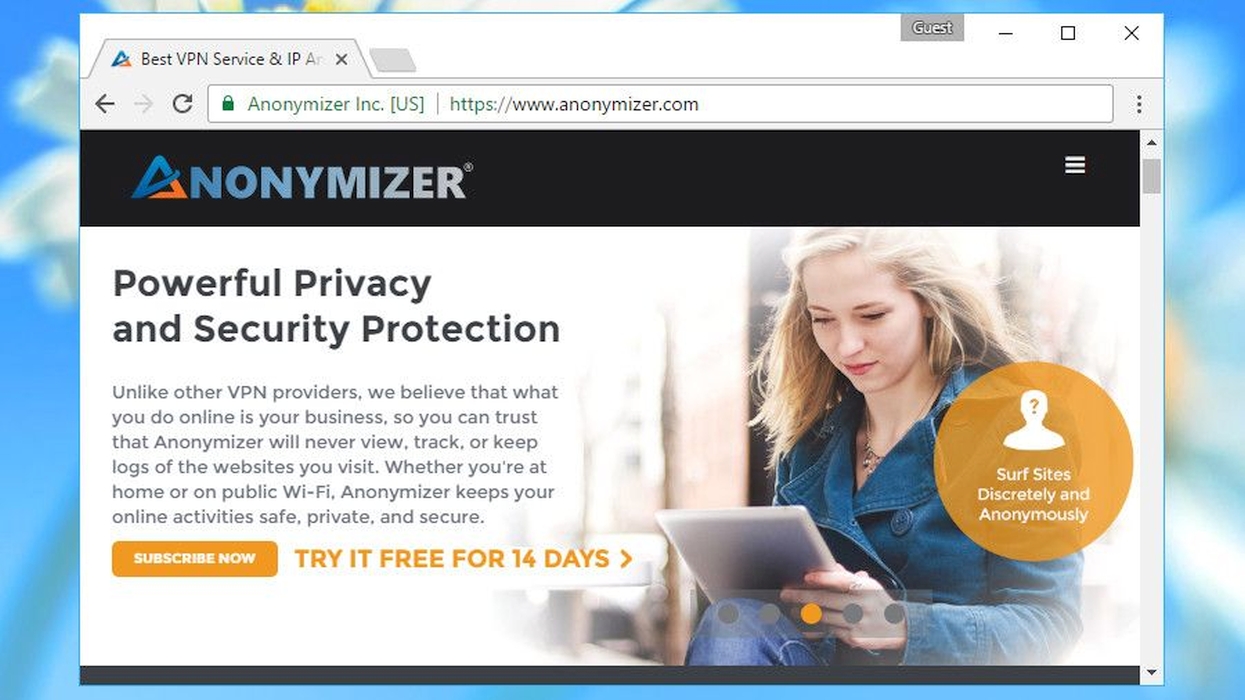Select the fifth carousel dot
This screenshot has width=1245, height=700.
tap(894, 613)
